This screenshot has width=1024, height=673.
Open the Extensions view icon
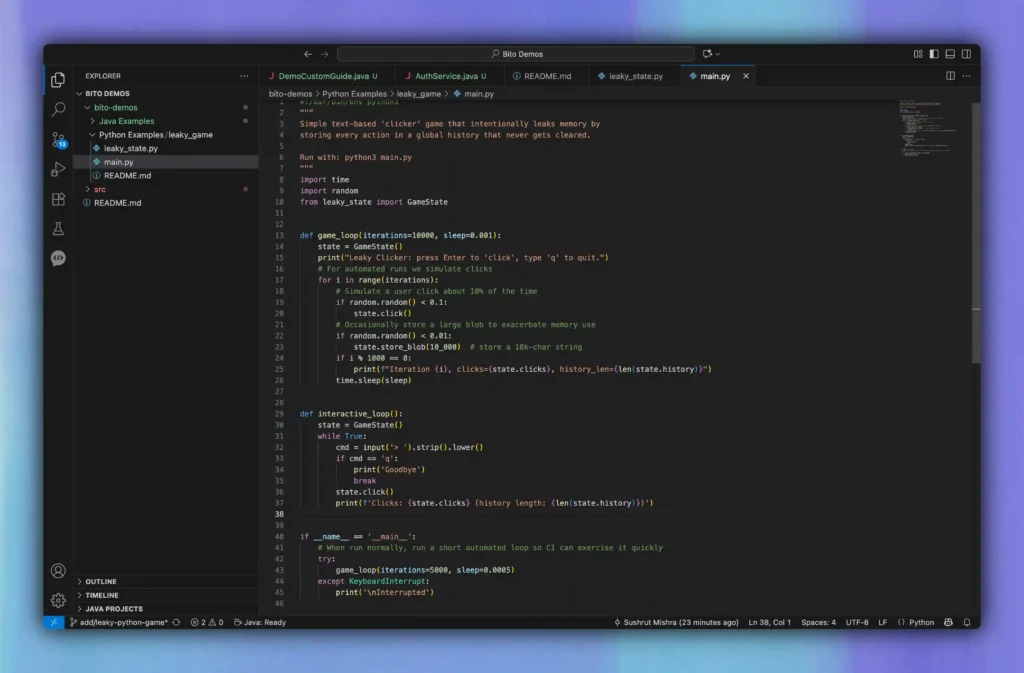(57, 199)
